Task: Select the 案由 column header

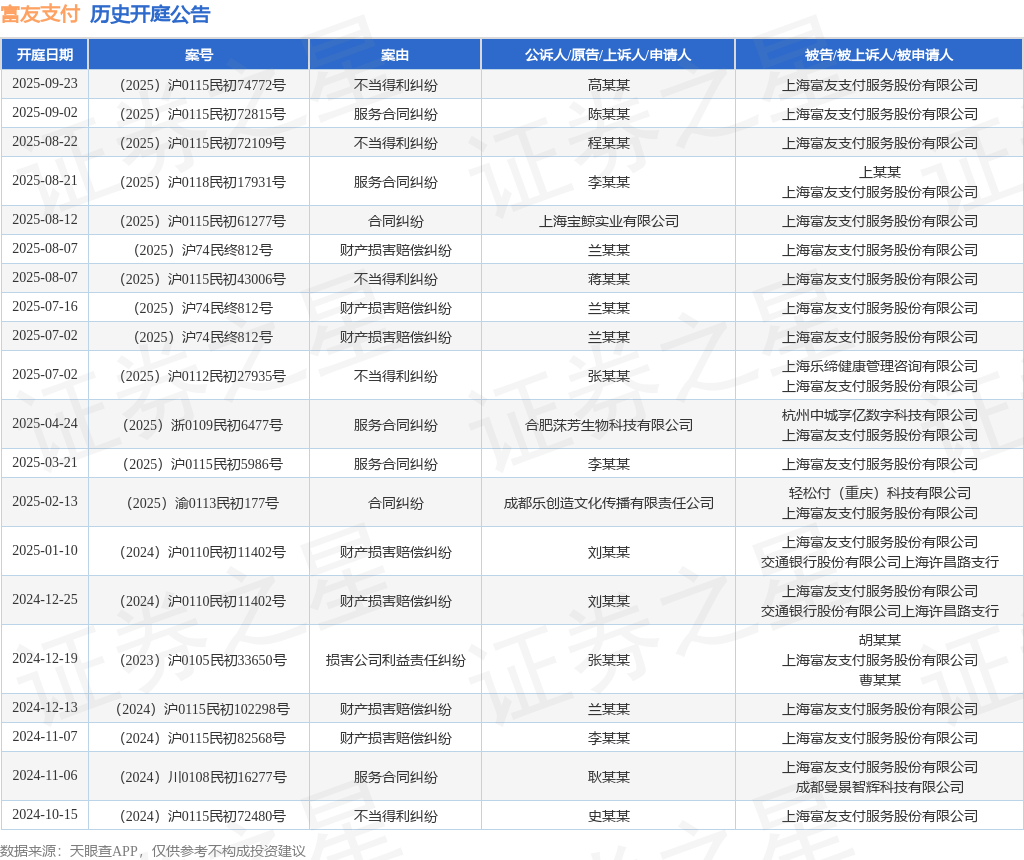Action: pos(395,55)
